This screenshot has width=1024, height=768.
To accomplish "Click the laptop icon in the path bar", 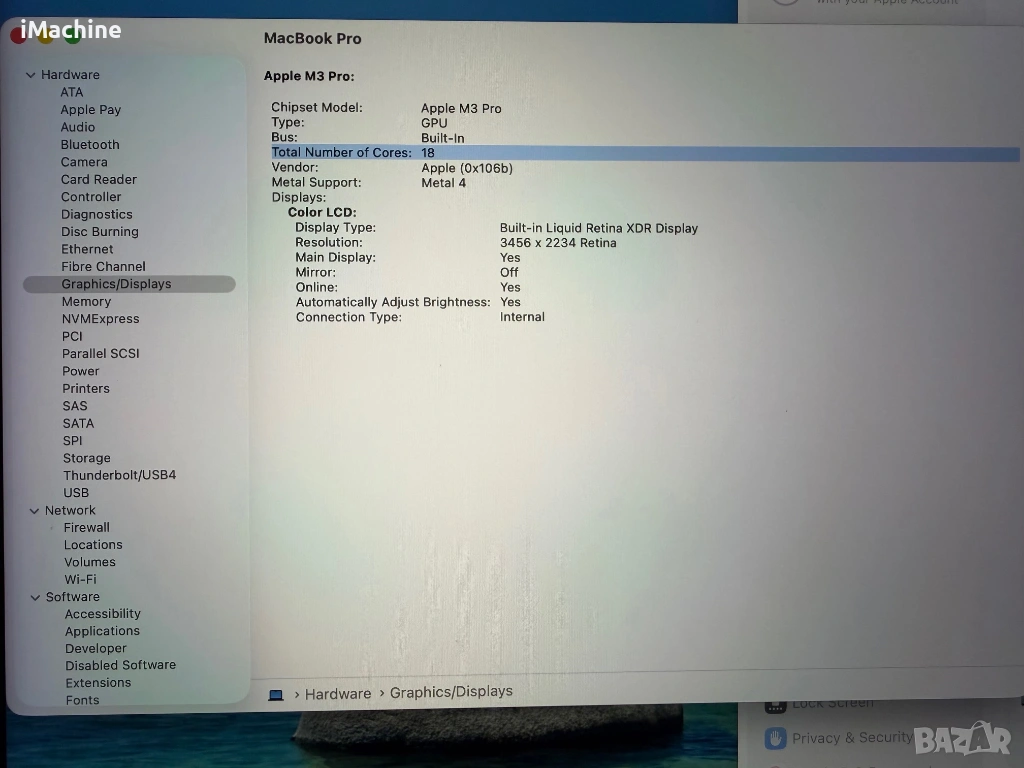I will click(x=277, y=695).
